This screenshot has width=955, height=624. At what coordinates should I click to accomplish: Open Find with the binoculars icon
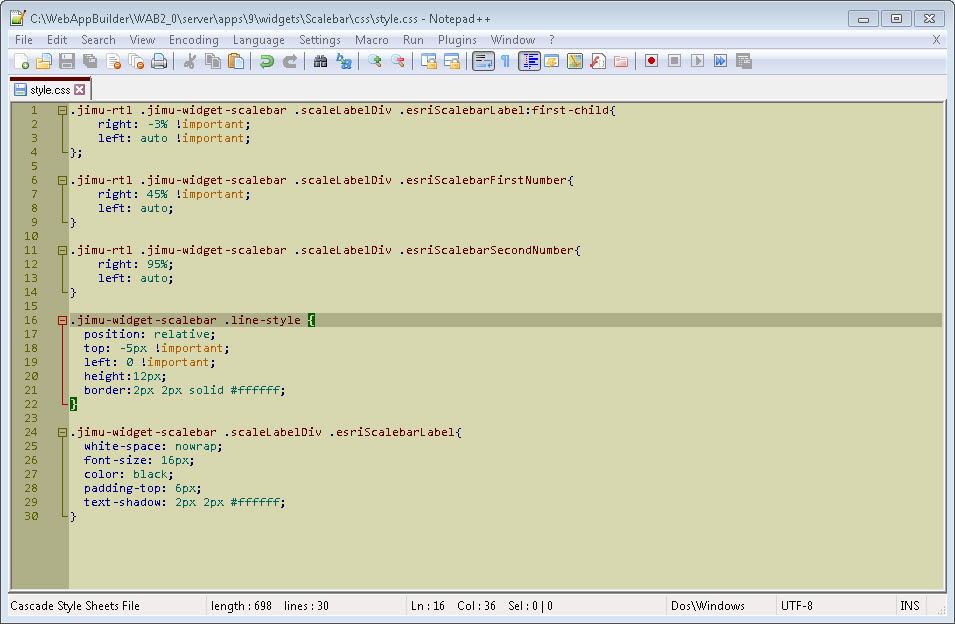pyautogui.click(x=321, y=61)
